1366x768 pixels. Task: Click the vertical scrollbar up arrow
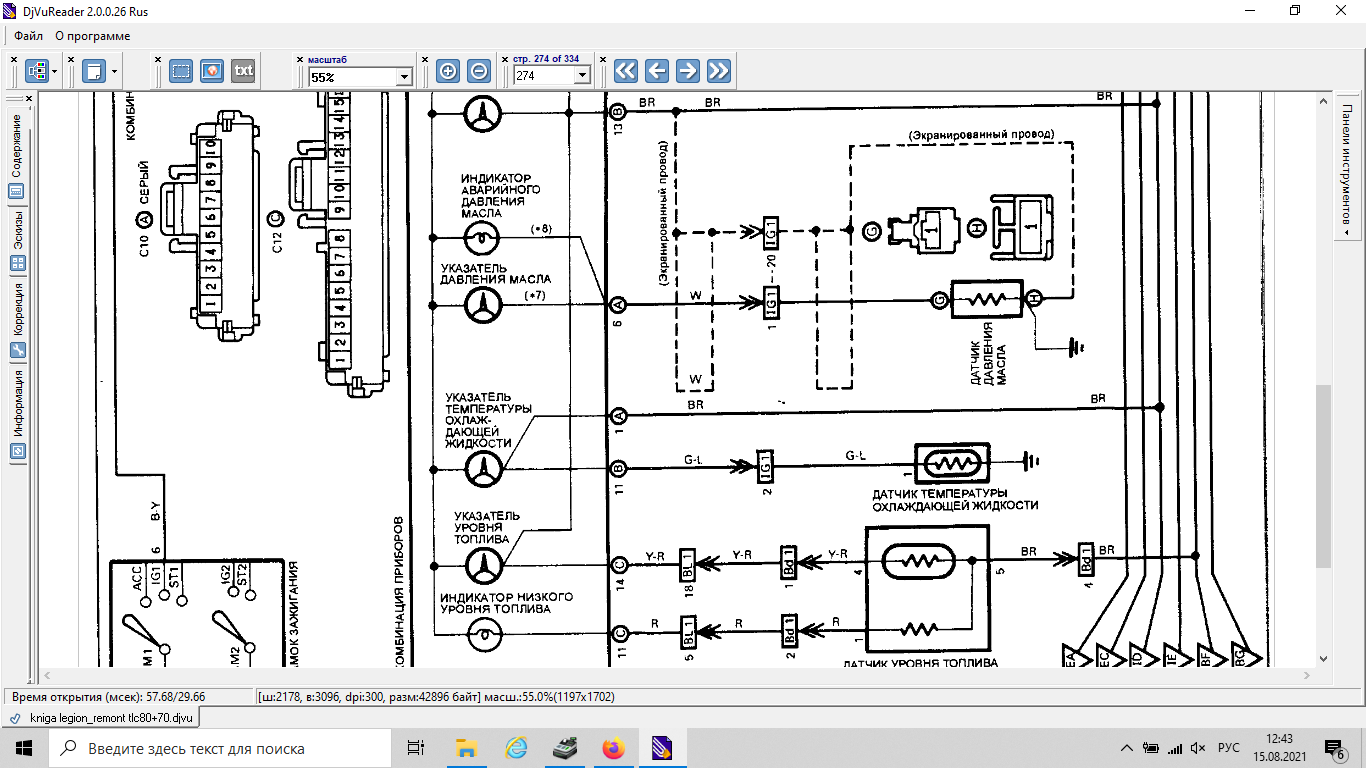[x=1324, y=99]
